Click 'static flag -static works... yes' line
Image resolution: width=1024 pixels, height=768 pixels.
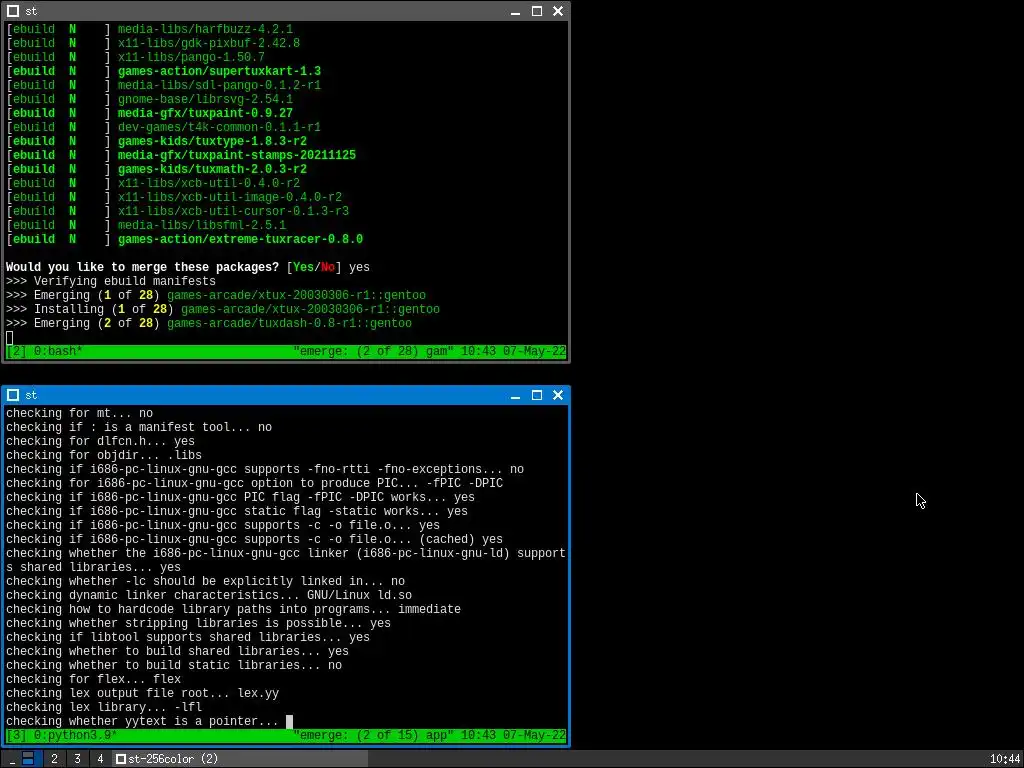pyautogui.click(x=237, y=511)
